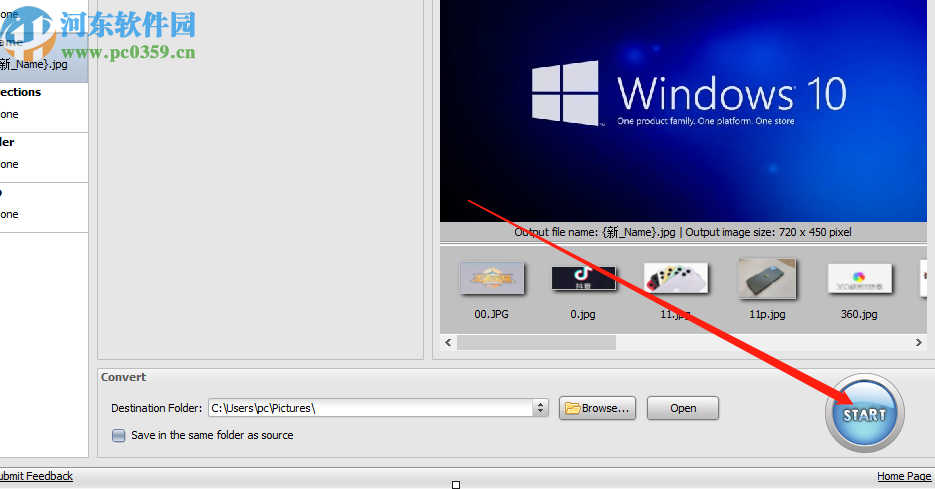Click the horizontal thumbnail scrollbar handle
The image size is (935, 489).
536,342
